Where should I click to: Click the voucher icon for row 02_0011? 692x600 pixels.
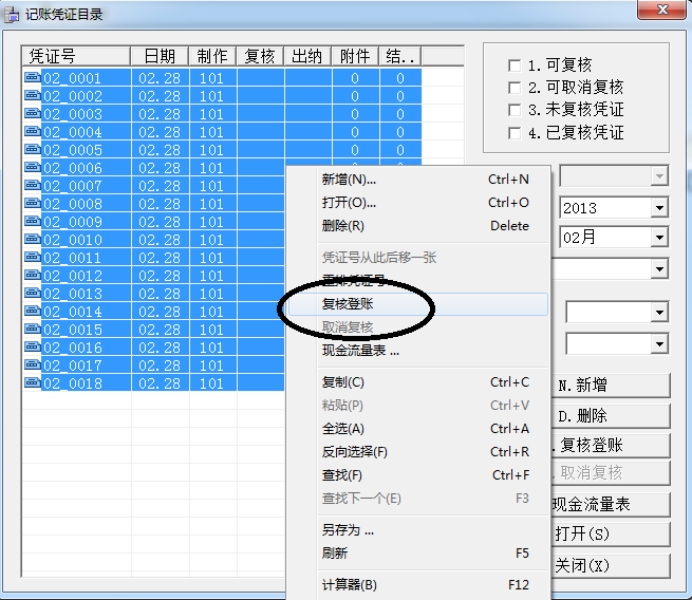pos(32,257)
